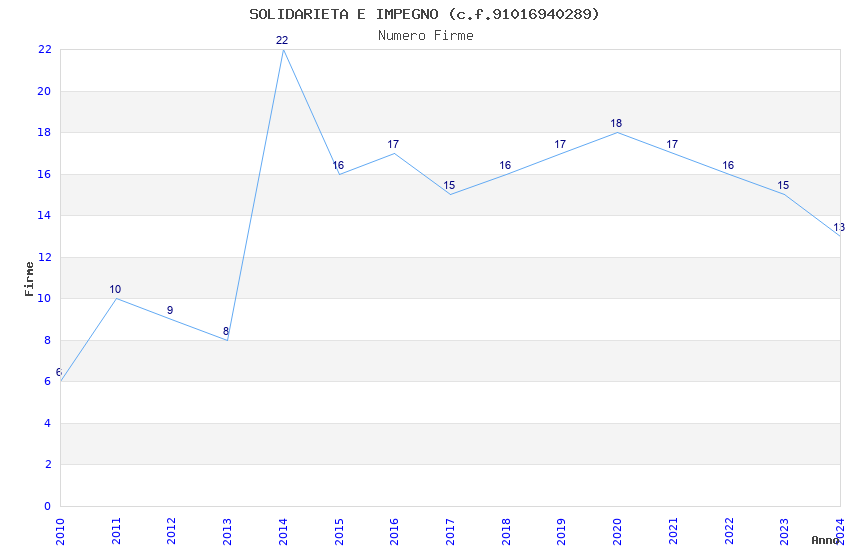Select the data label 13 at 2024

pos(839,228)
